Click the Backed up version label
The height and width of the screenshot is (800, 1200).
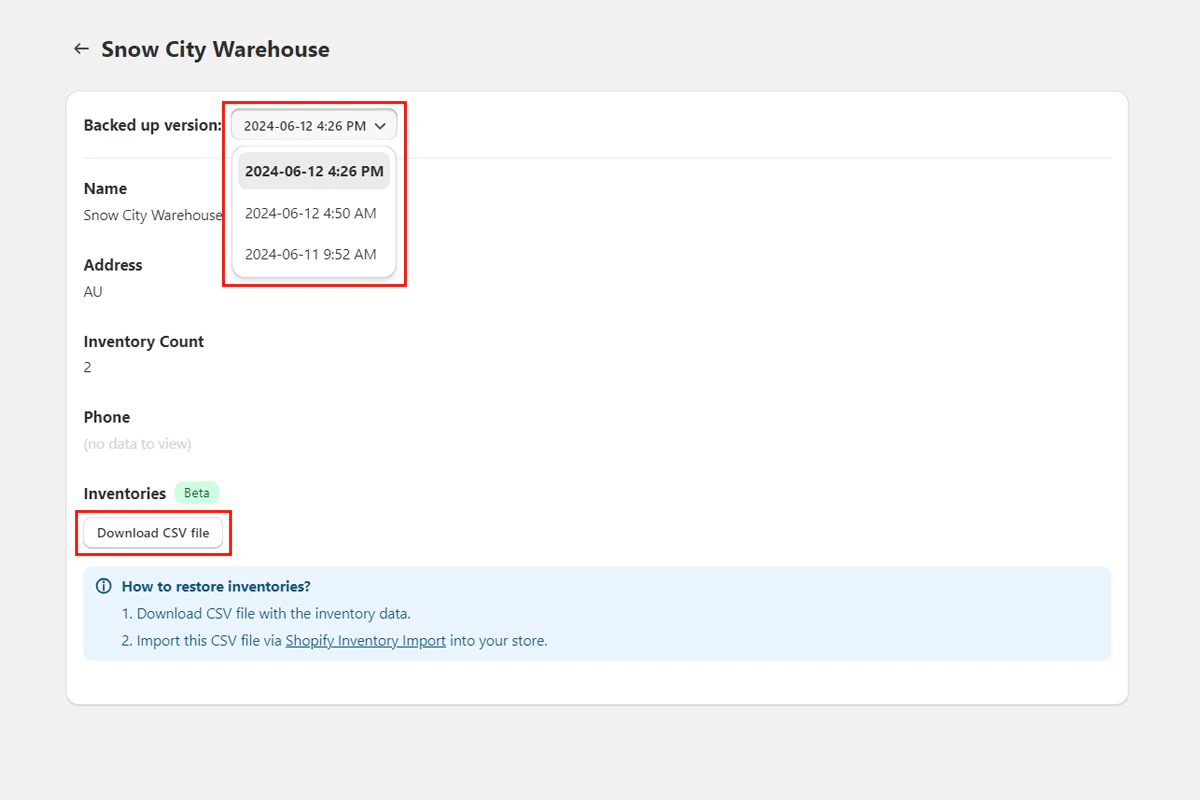tap(152, 125)
